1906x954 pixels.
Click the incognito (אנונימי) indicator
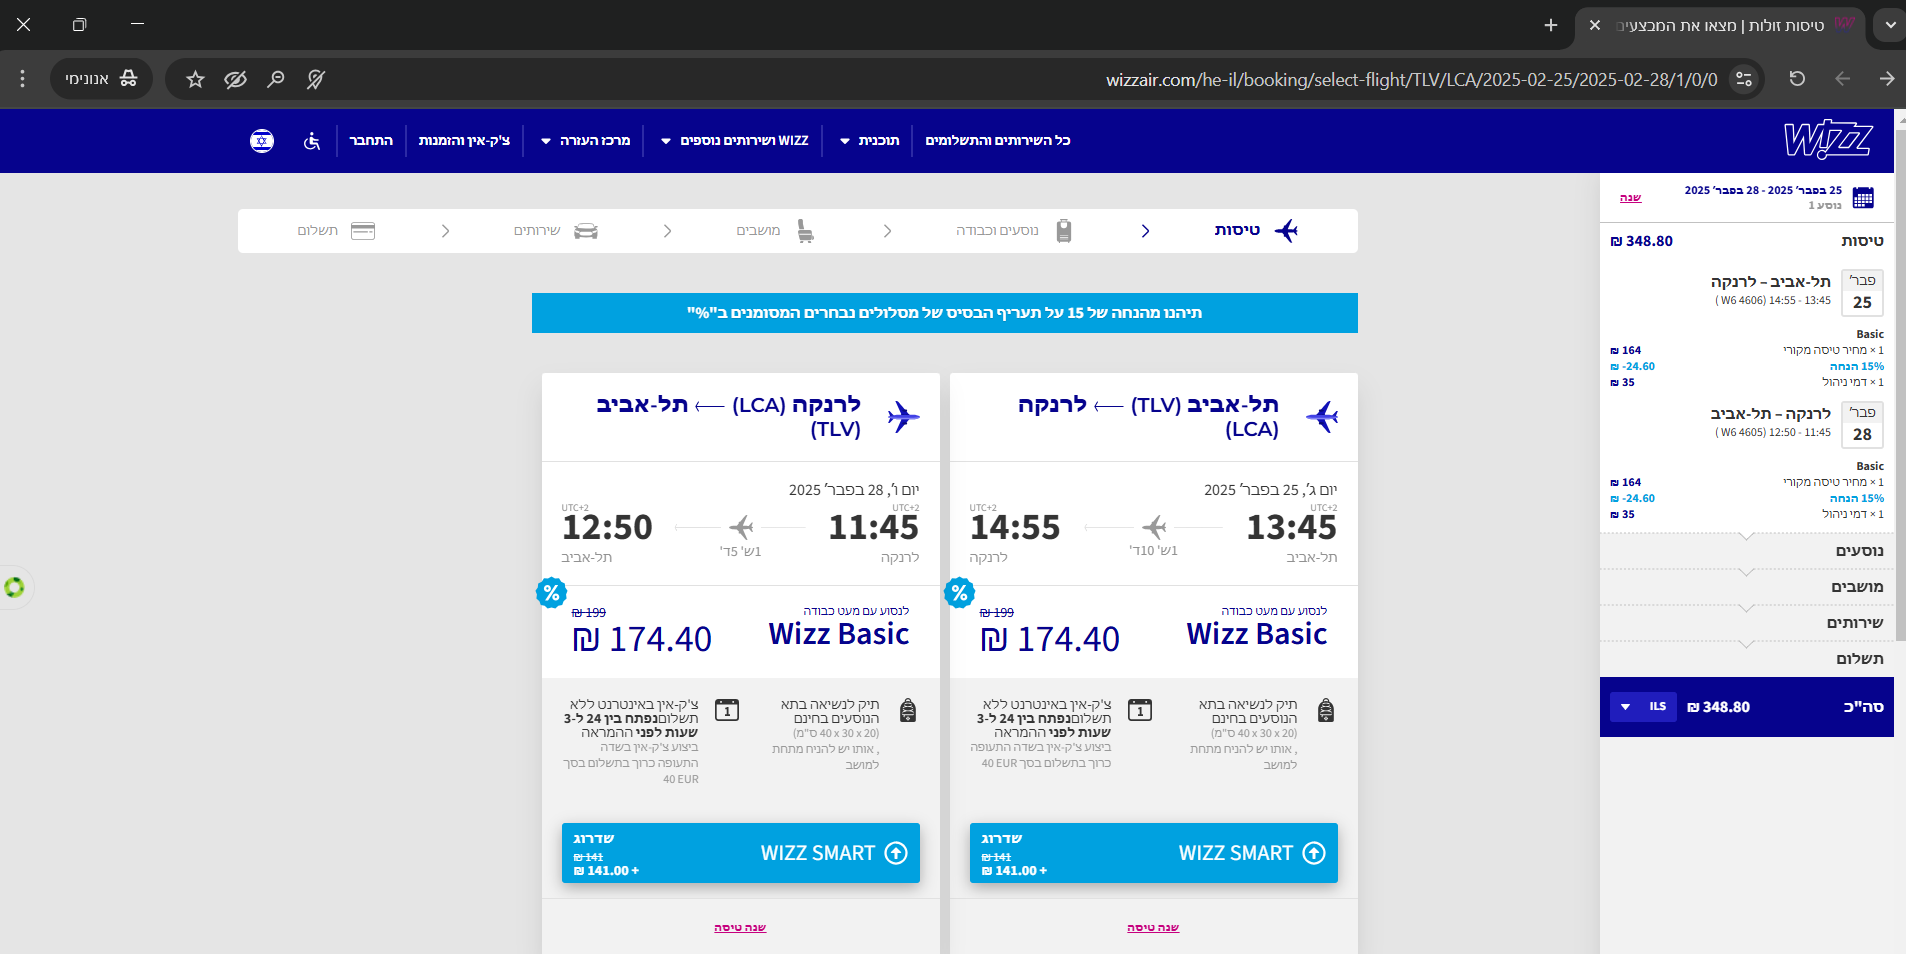101,79
